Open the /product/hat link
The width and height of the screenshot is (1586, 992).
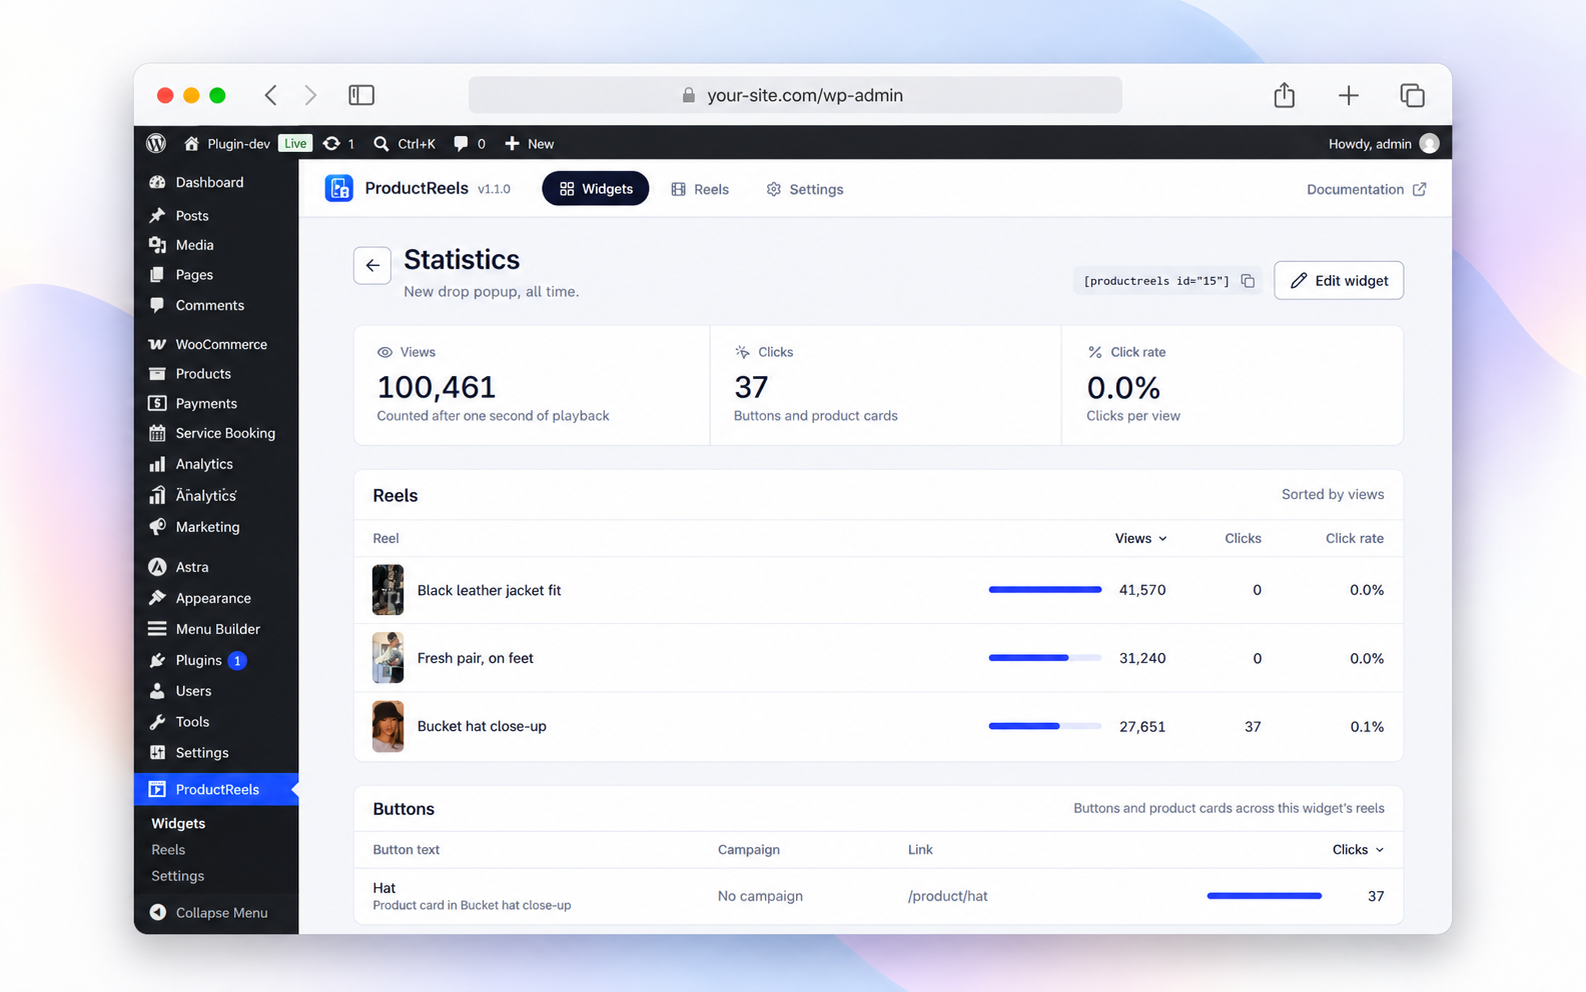947,896
